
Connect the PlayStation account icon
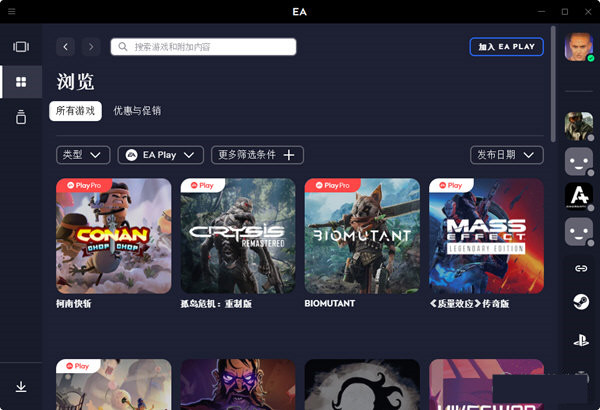pos(581,340)
